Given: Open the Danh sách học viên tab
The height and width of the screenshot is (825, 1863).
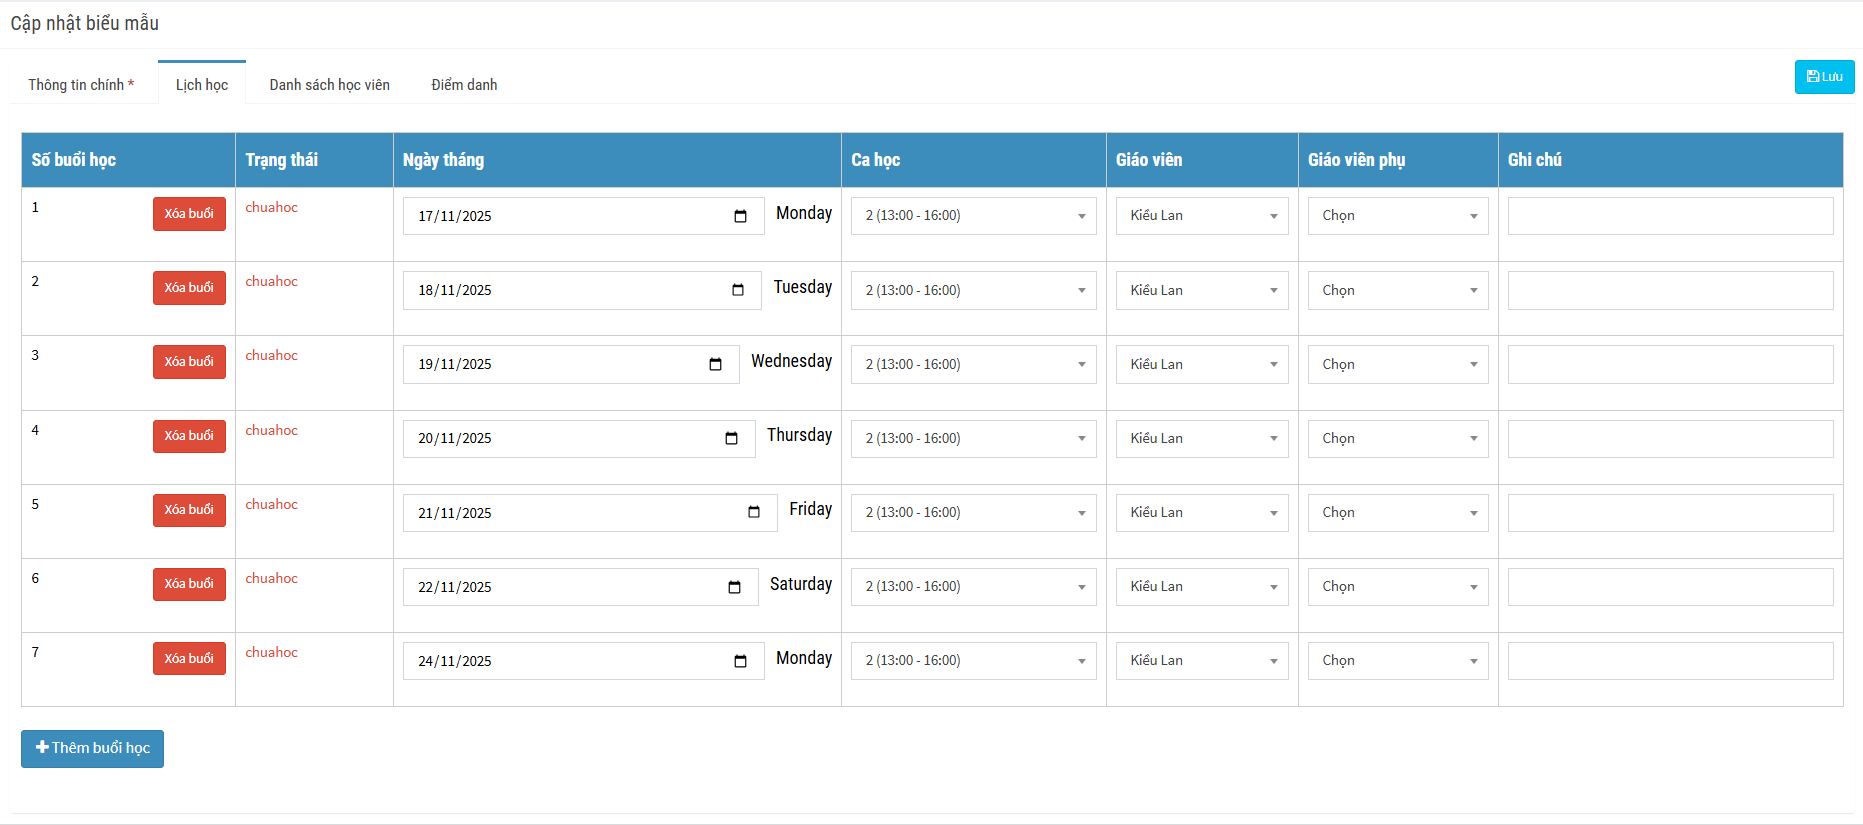Looking at the screenshot, I should coord(329,85).
